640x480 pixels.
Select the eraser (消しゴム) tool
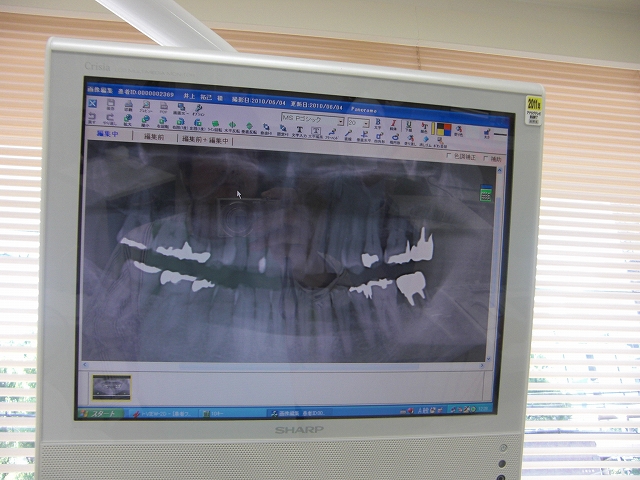pyautogui.click(x=425, y=139)
